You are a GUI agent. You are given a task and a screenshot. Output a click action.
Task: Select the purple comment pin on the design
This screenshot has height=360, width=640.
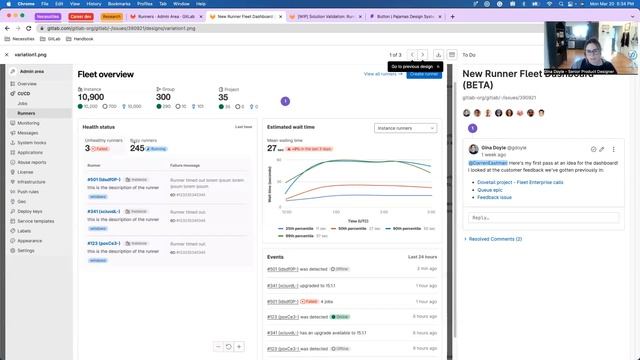coord(285,101)
